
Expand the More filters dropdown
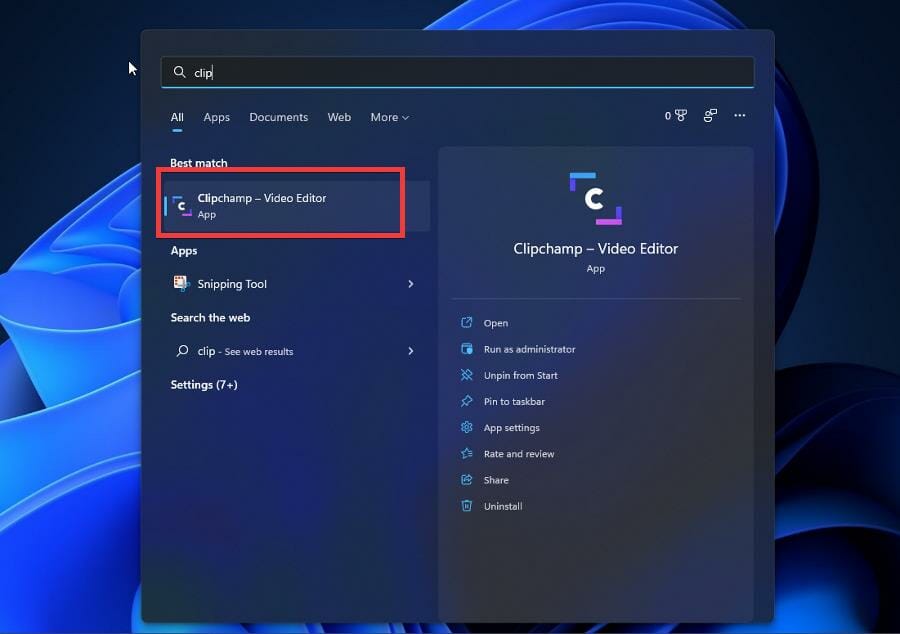389,117
